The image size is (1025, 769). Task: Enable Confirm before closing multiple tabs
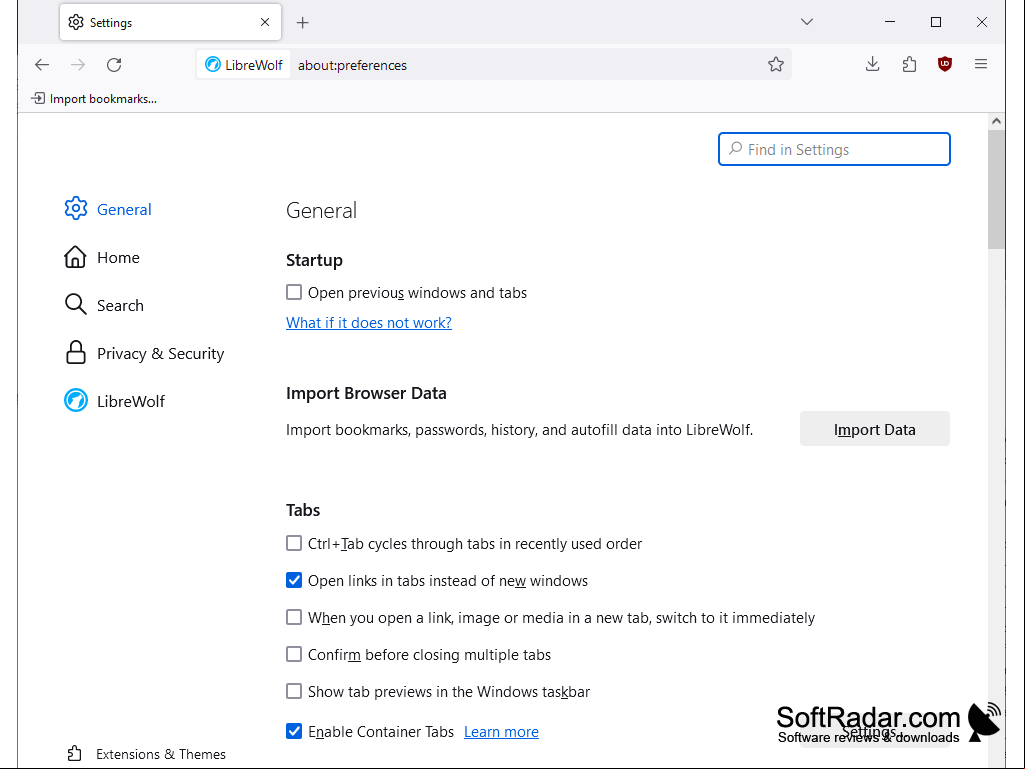[x=294, y=655]
